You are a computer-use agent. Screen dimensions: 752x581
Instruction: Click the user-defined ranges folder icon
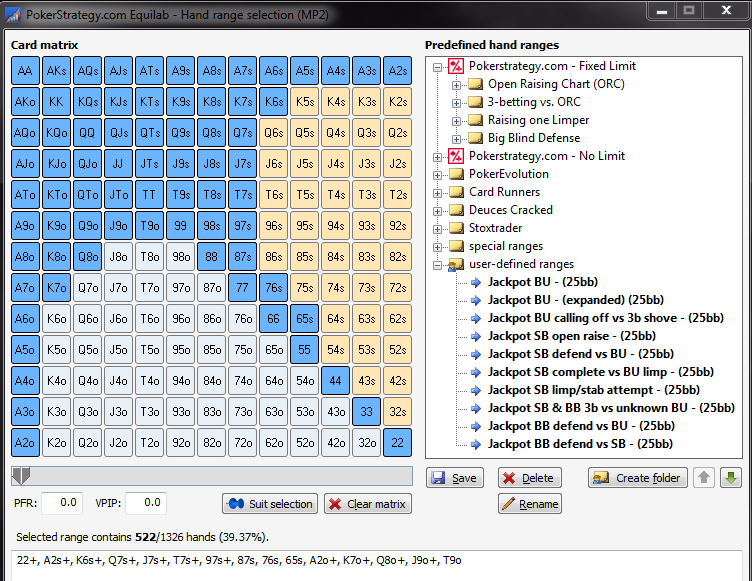pyautogui.click(x=456, y=264)
